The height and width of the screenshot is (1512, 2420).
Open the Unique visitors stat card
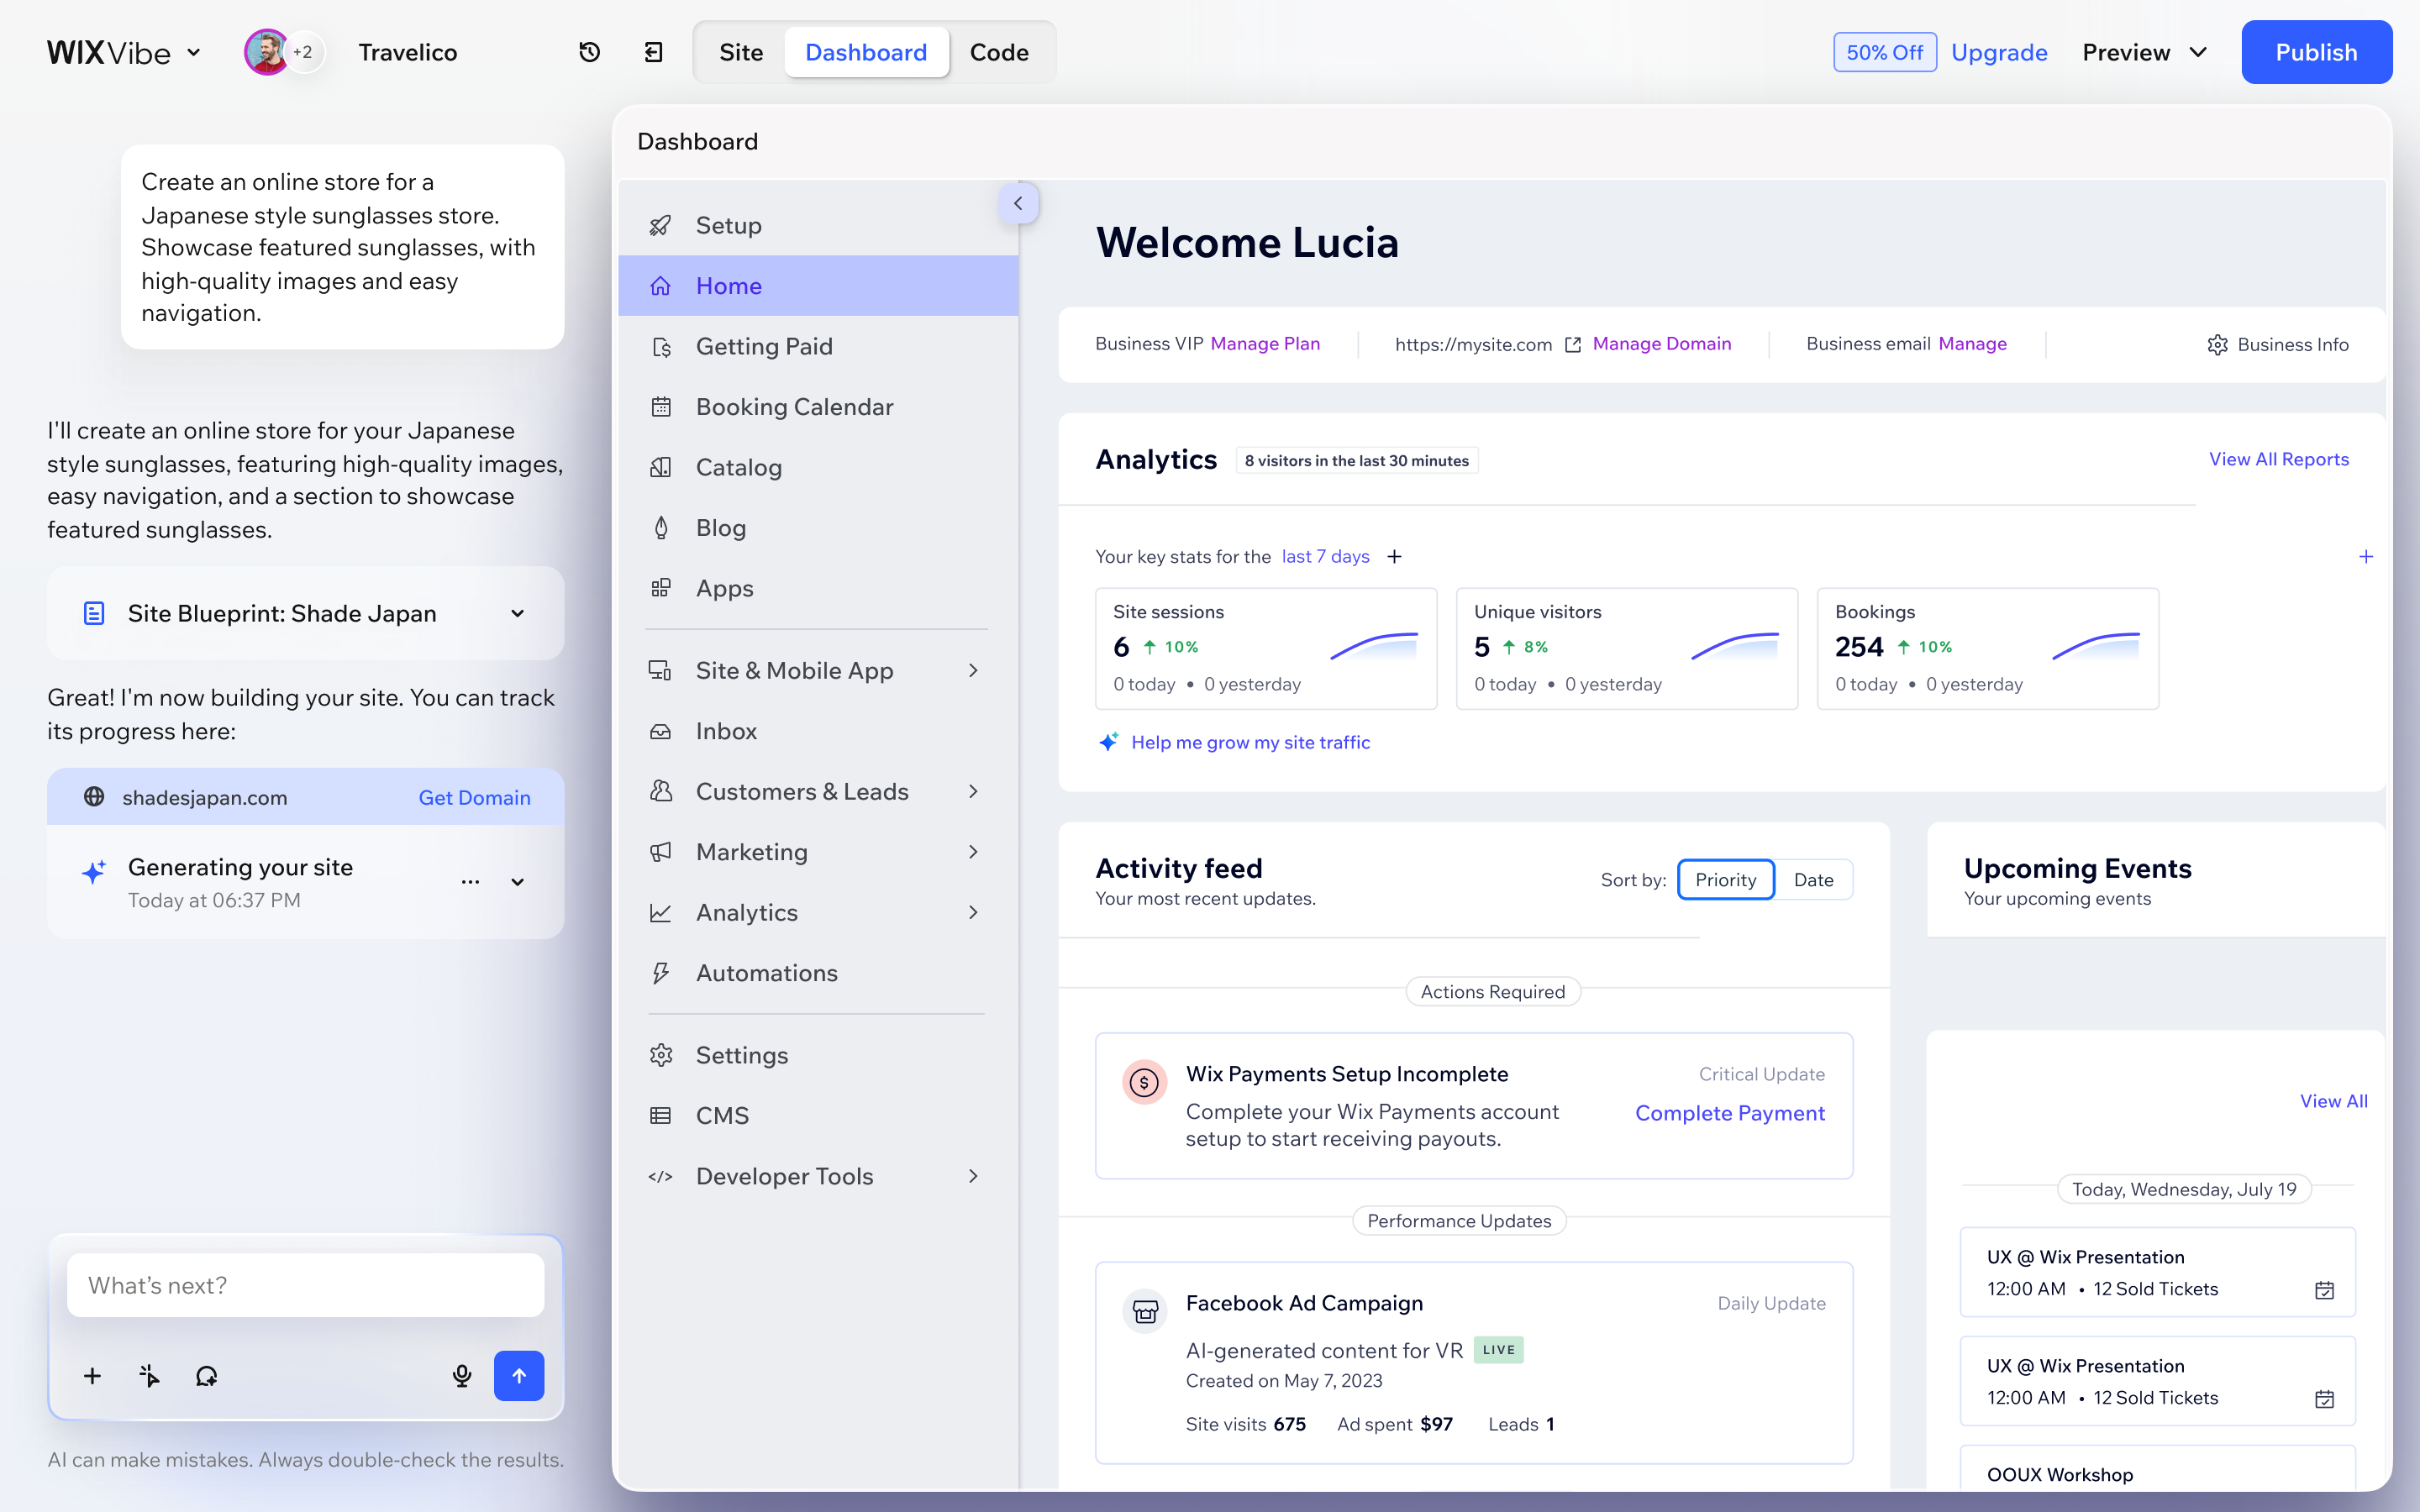coord(1627,648)
